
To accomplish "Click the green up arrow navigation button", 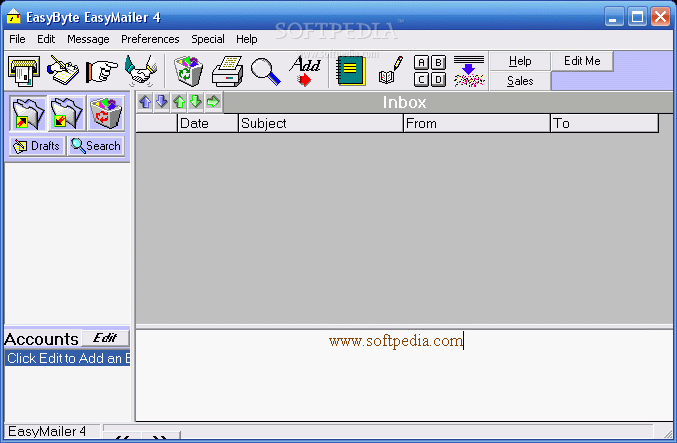I will point(179,102).
